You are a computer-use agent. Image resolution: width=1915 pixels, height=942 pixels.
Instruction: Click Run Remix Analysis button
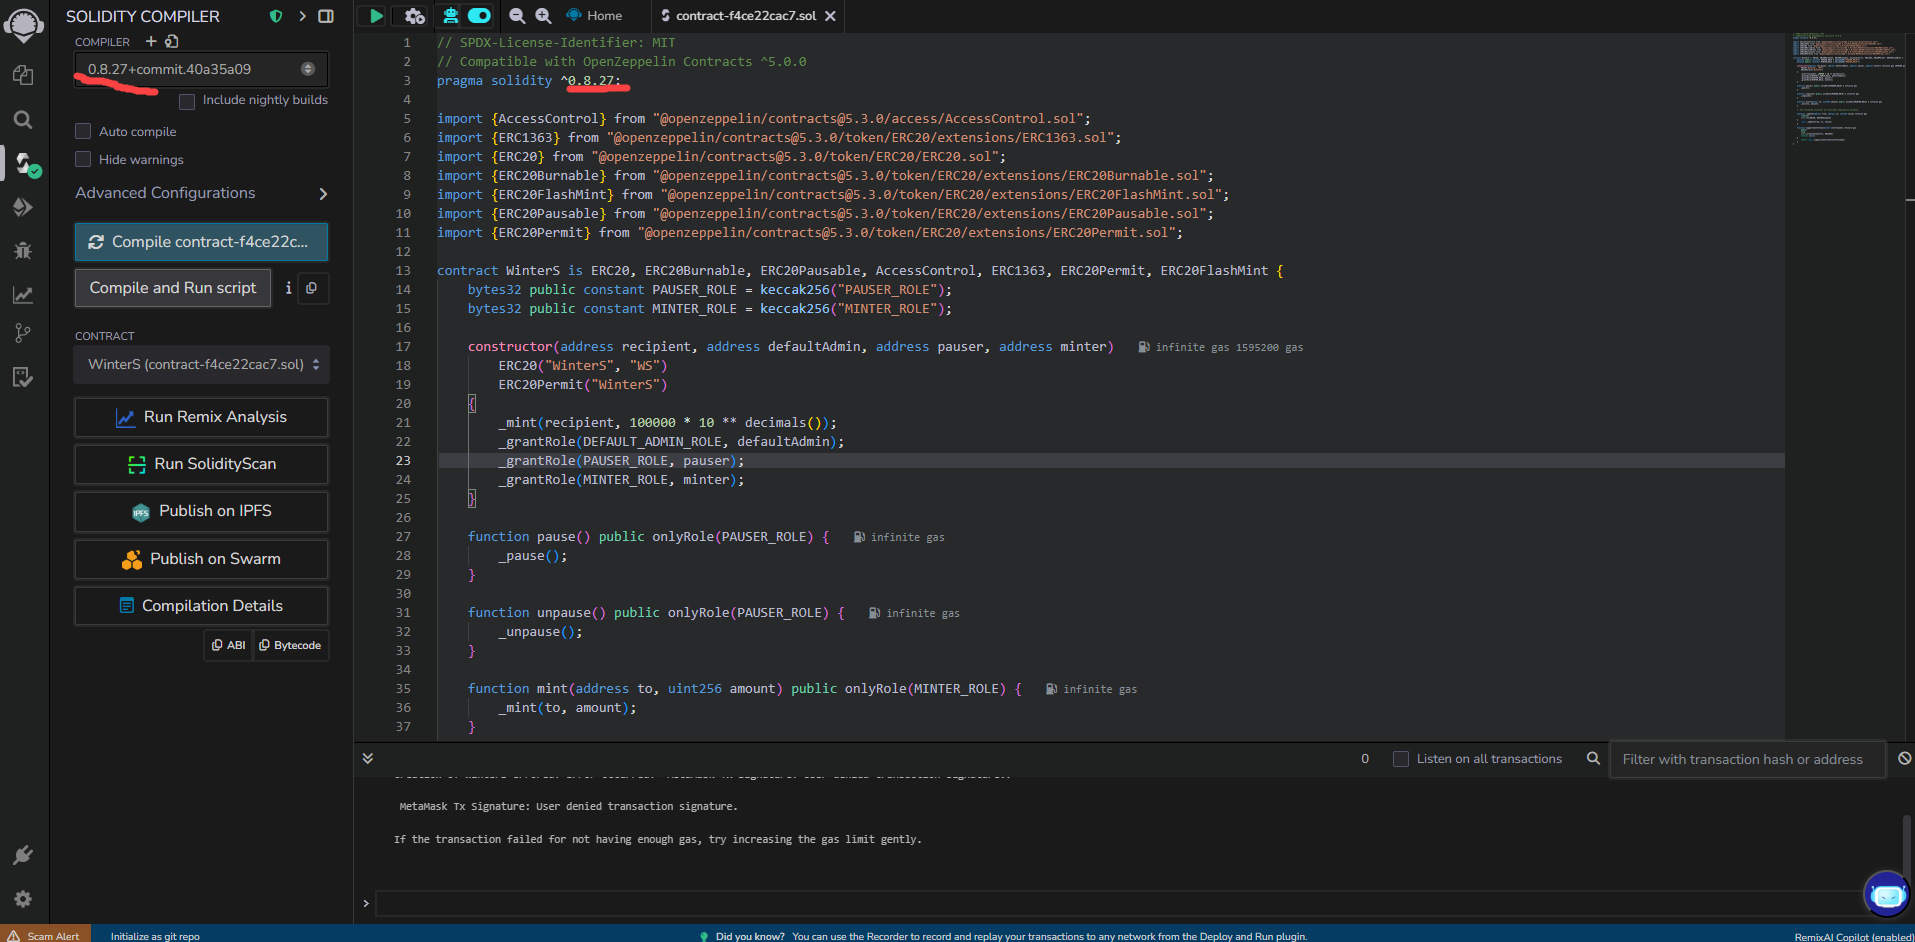coord(201,417)
